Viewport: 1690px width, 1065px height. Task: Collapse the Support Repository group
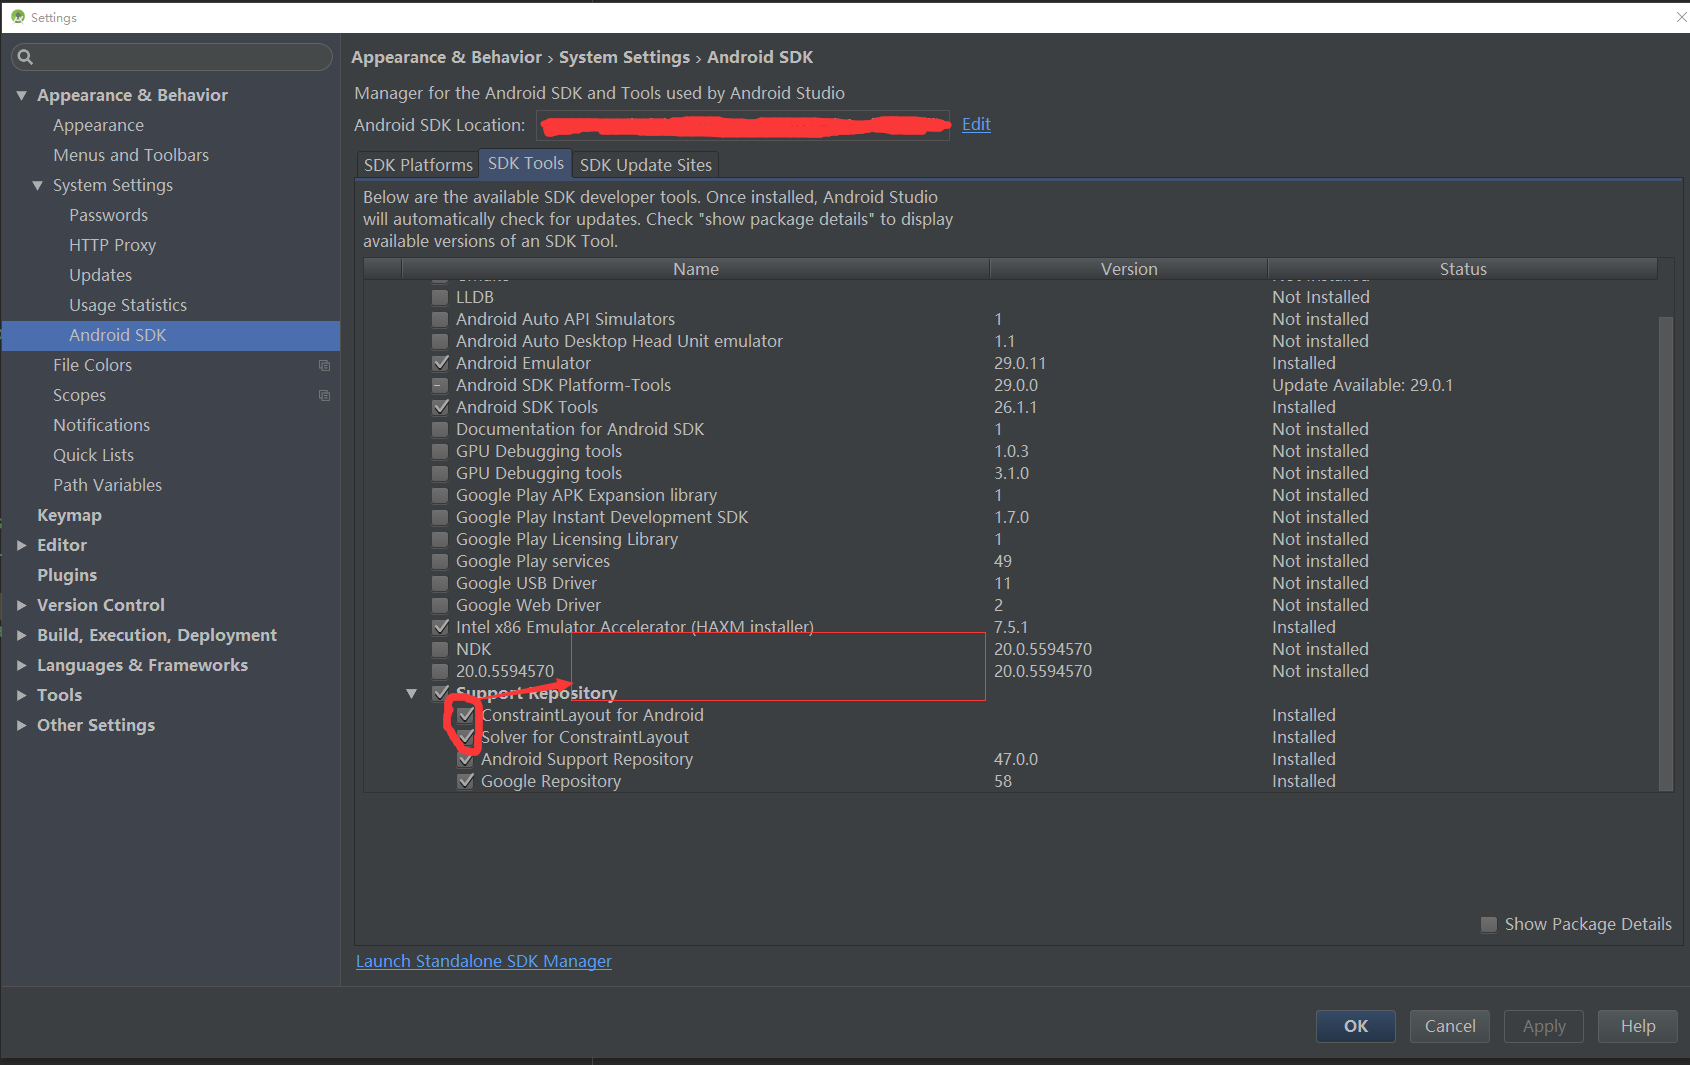coord(411,693)
